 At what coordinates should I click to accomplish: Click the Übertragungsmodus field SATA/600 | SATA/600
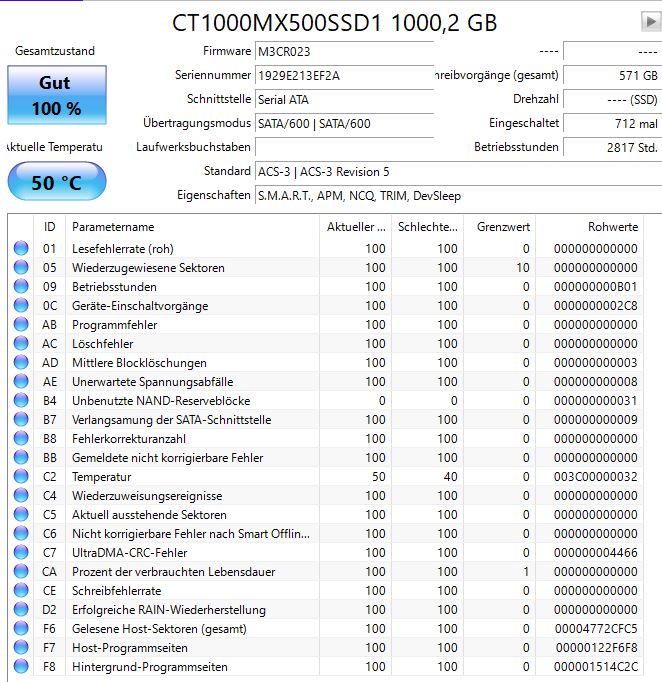coord(344,124)
